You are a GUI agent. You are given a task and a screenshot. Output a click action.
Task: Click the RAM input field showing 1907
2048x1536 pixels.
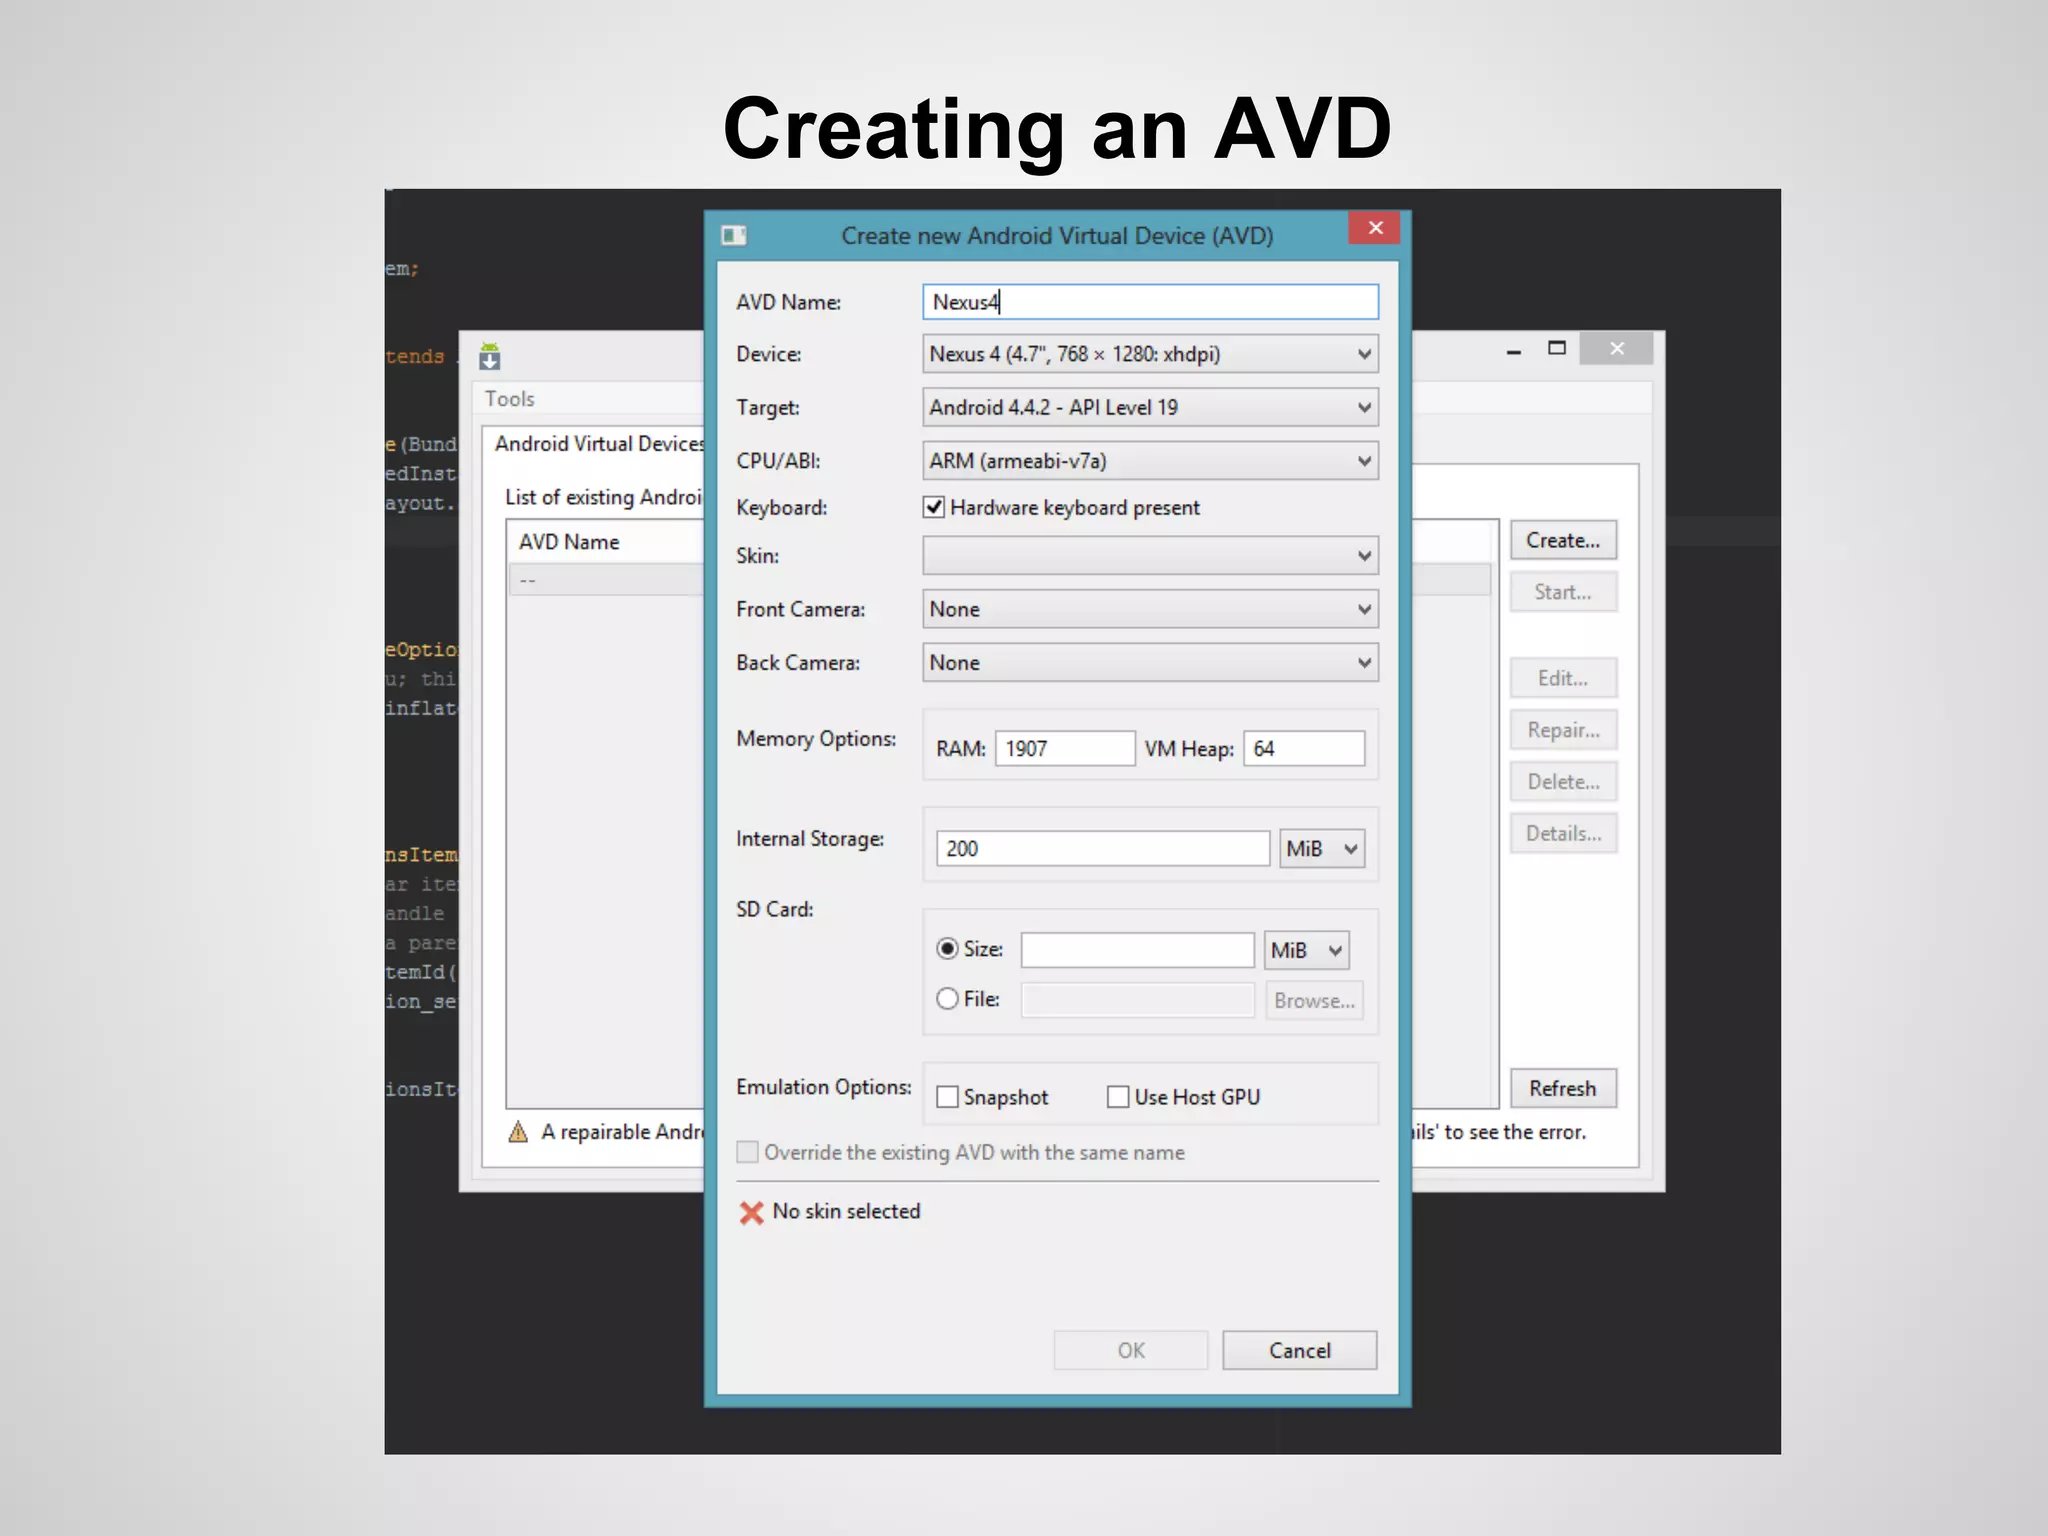click(x=1065, y=749)
